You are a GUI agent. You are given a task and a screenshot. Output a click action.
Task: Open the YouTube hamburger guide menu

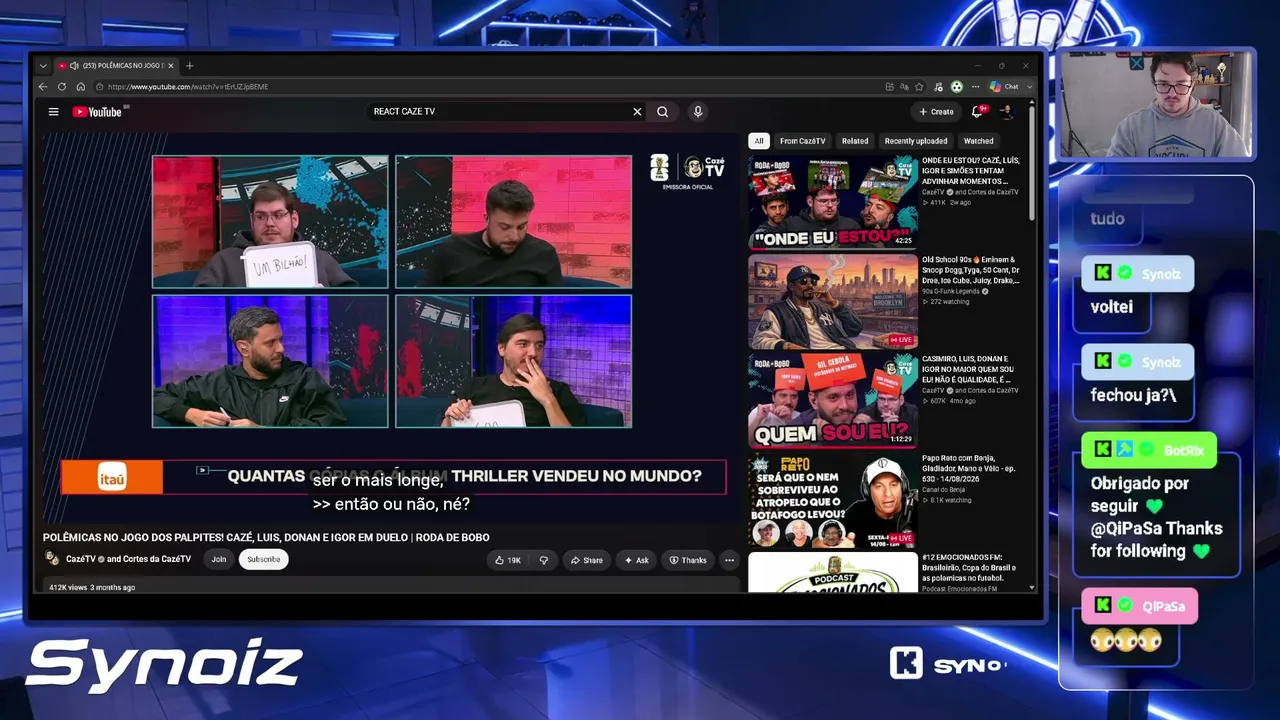click(x=53, y=112)
